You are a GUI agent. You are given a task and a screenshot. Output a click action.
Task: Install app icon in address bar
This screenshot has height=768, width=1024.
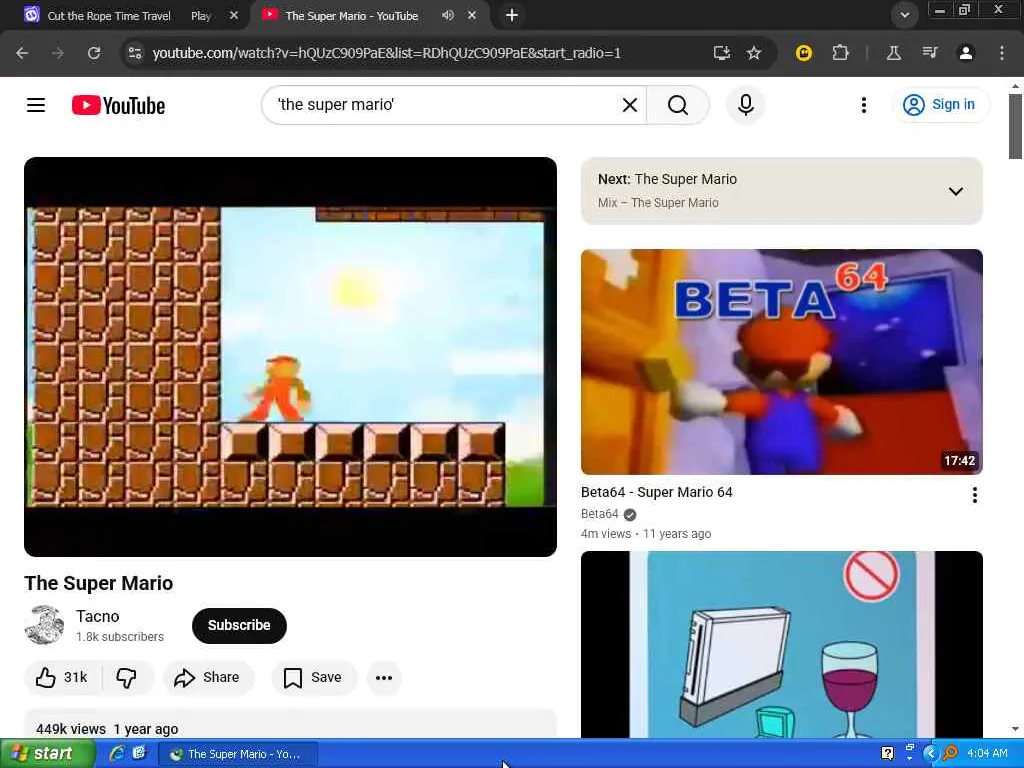721,53
